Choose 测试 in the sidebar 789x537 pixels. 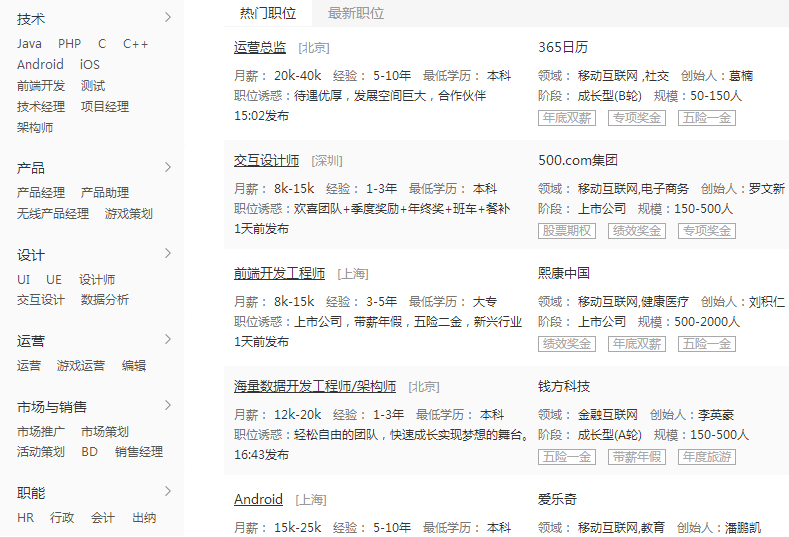tap(93, 86)
